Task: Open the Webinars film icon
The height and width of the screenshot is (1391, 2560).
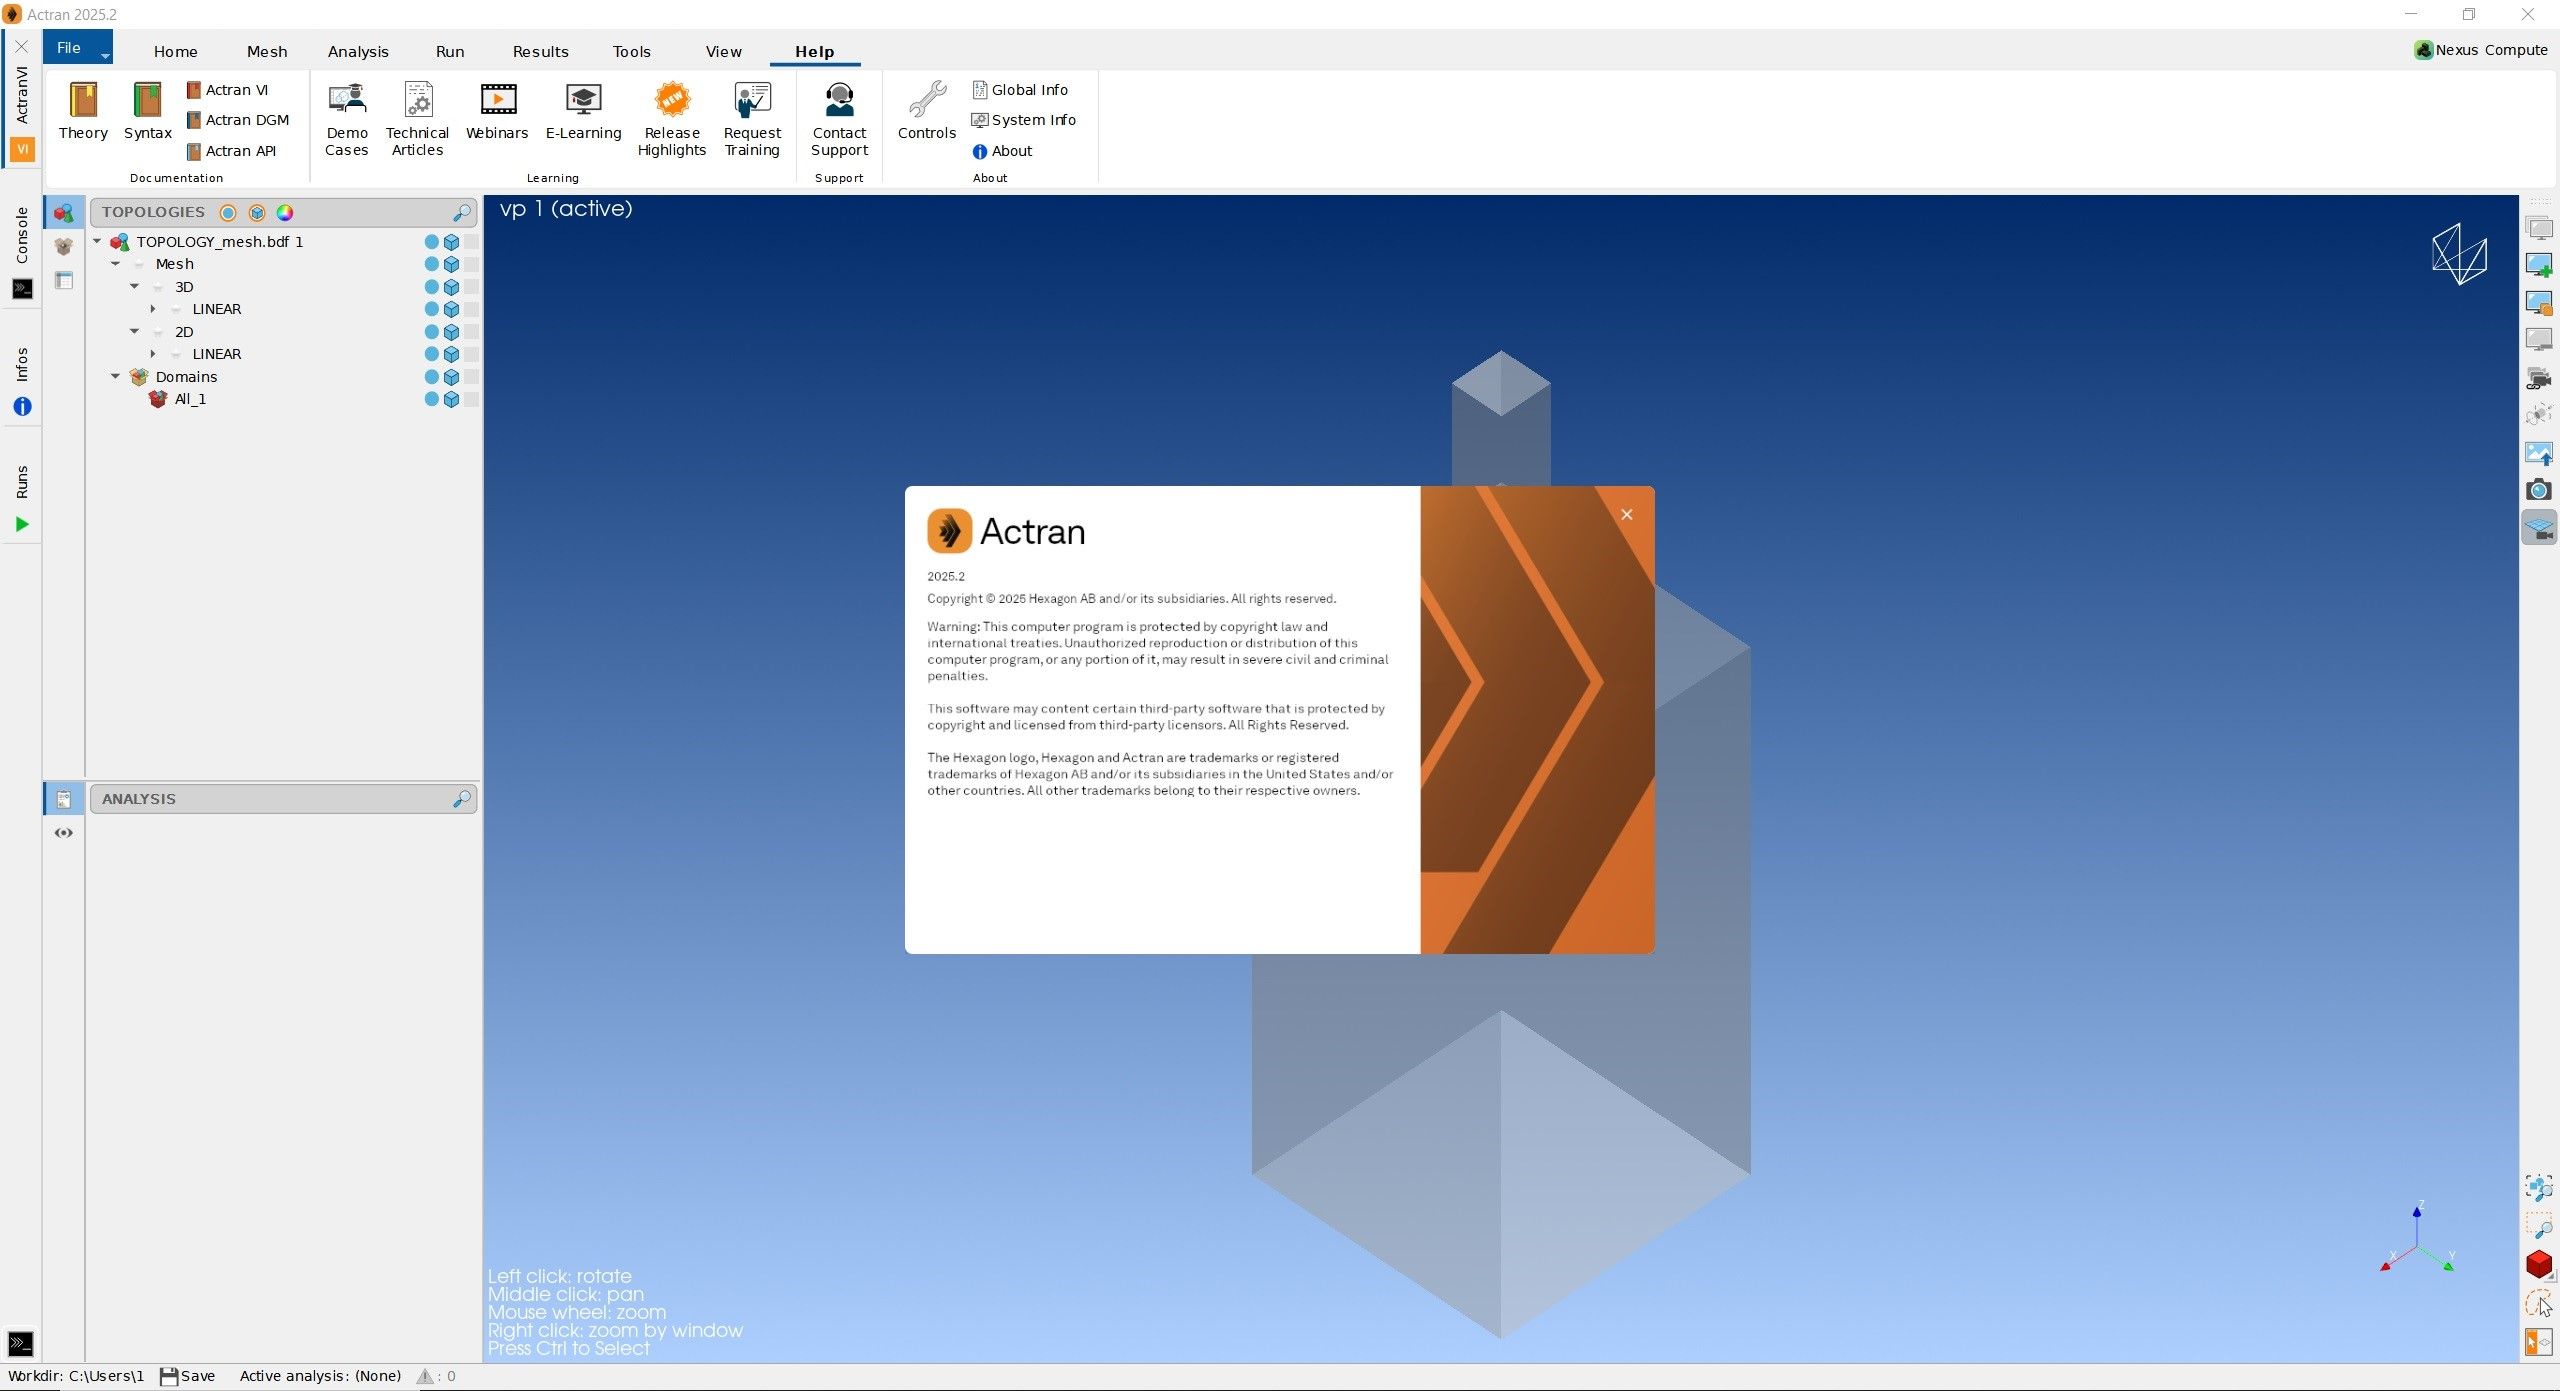Action: (x=497, y=101)
